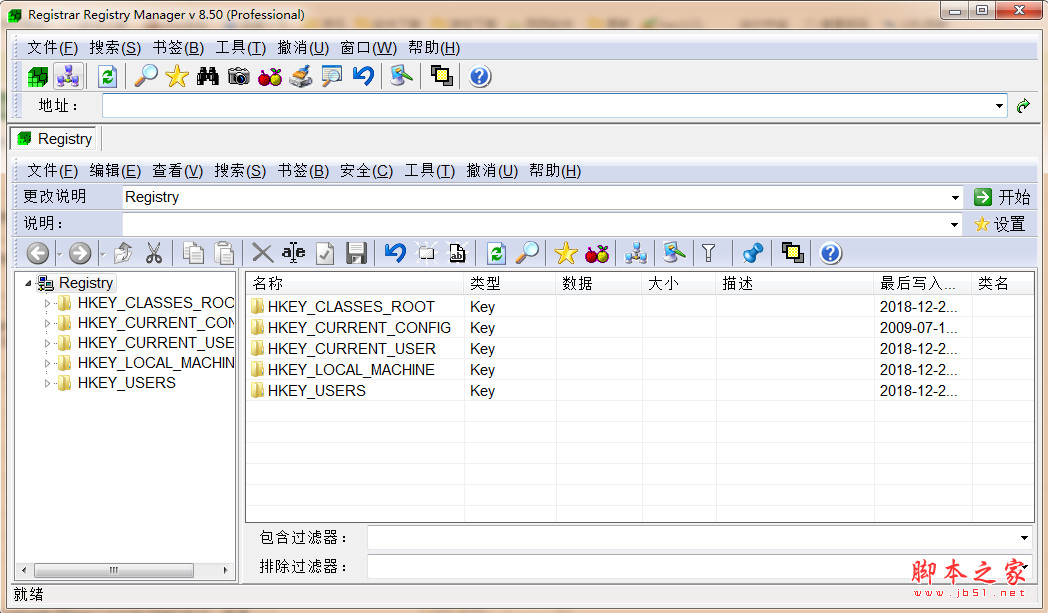Click the new ab value icon
This screenshot has height=613, width=1048.
pos(458,253)
